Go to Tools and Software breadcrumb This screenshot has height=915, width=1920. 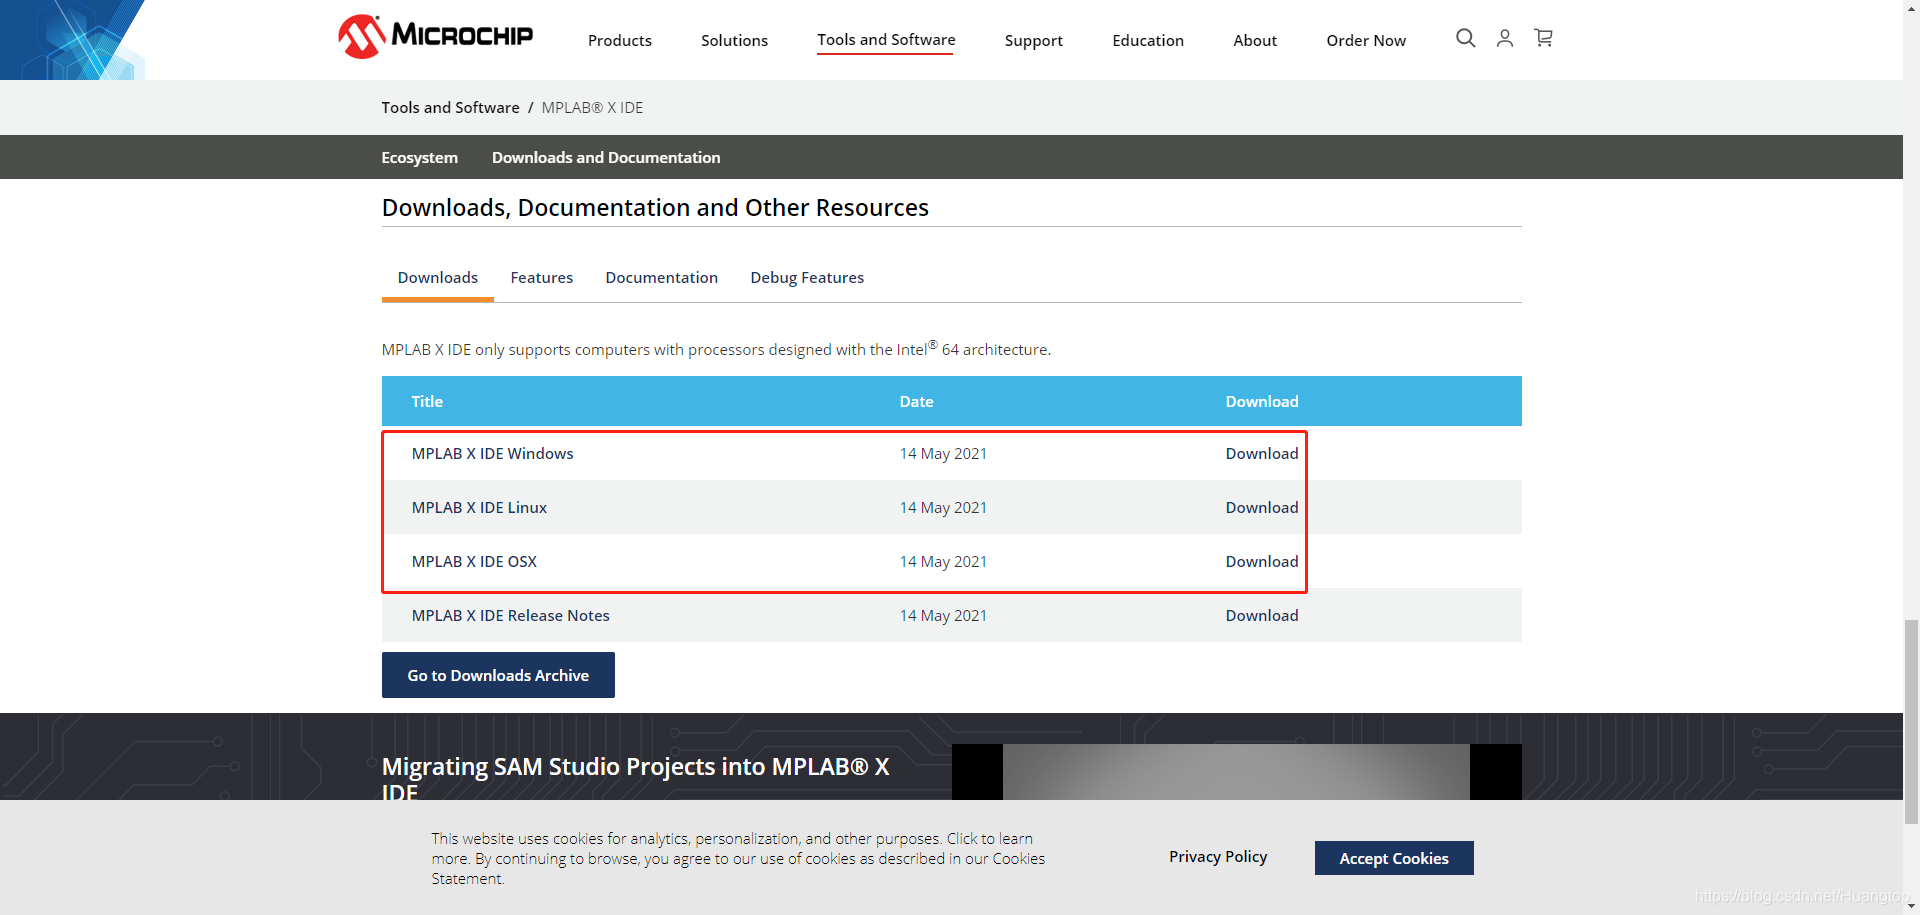point(450,107)
